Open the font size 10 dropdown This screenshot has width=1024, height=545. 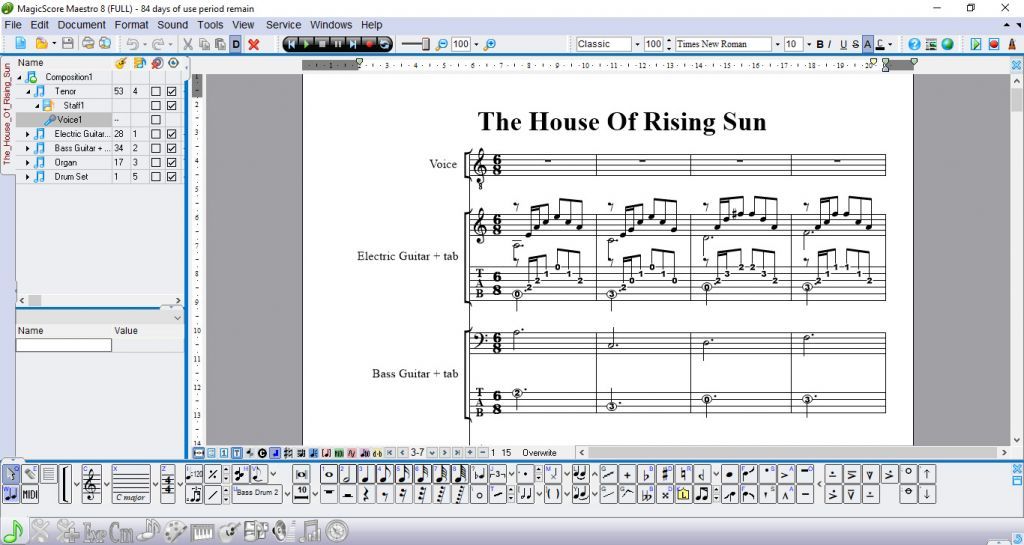tap(808, 44)
